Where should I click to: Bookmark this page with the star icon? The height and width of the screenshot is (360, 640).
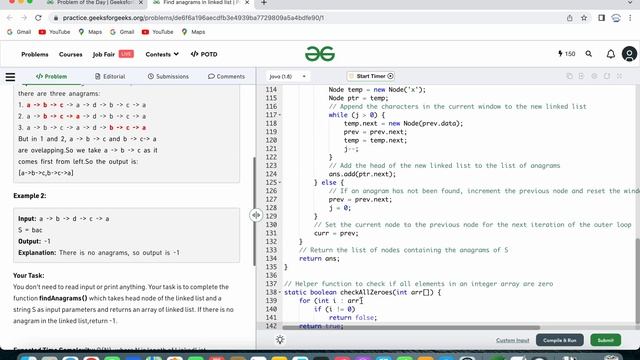point(584,18)
